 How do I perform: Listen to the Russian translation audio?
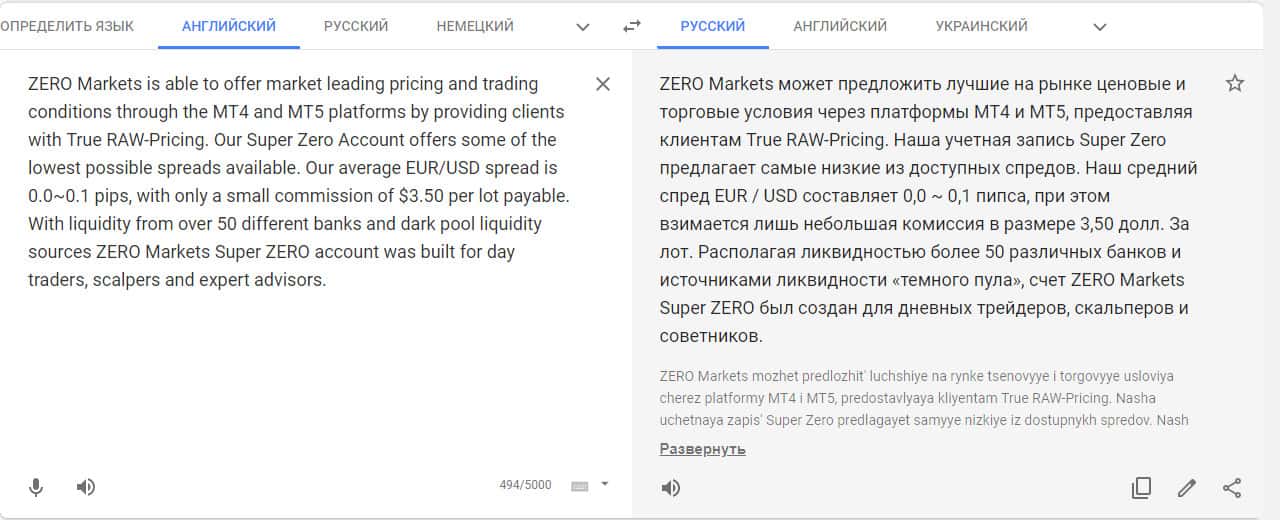point(670,488)
